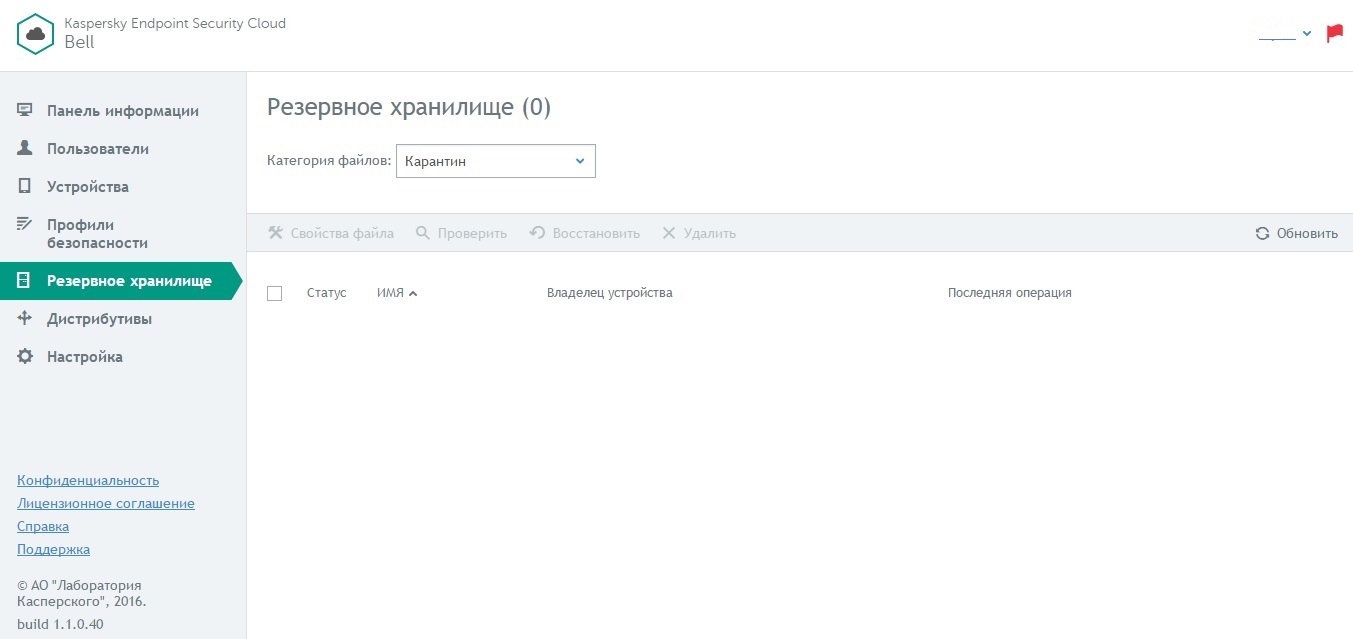Click the red flag notification icon
The image size is (1353, 639).
(x=1334, y=33)
